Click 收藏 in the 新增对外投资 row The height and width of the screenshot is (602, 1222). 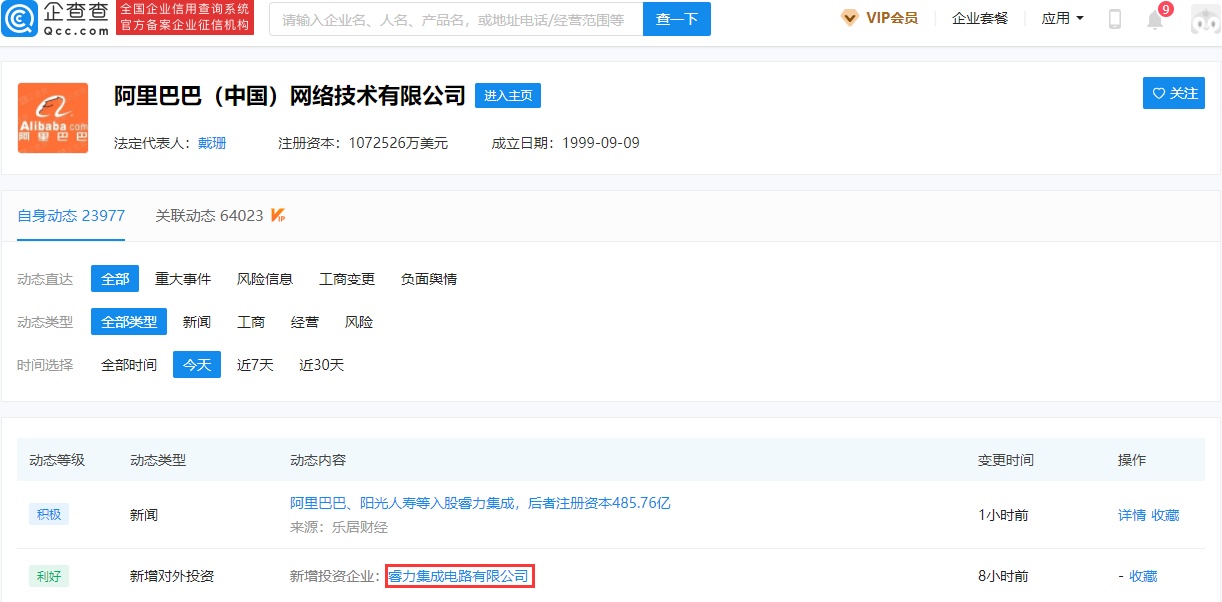[1143, 576]
